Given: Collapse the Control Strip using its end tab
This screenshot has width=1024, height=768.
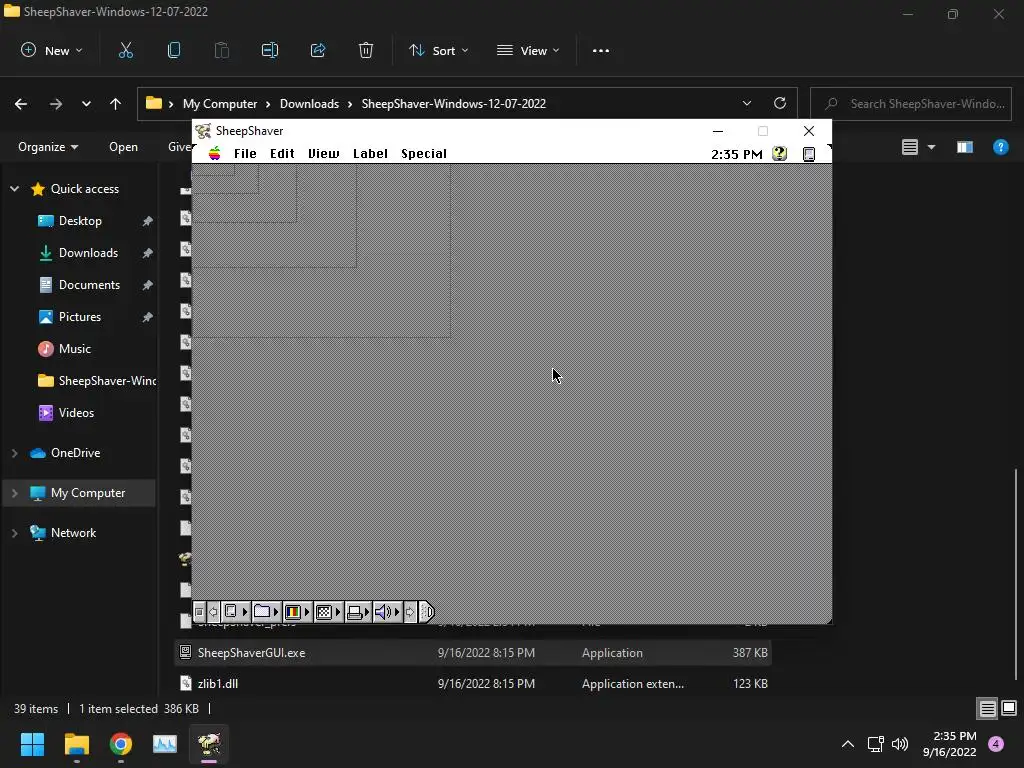Looking at the screenshot, I should [x=426, y=612].
